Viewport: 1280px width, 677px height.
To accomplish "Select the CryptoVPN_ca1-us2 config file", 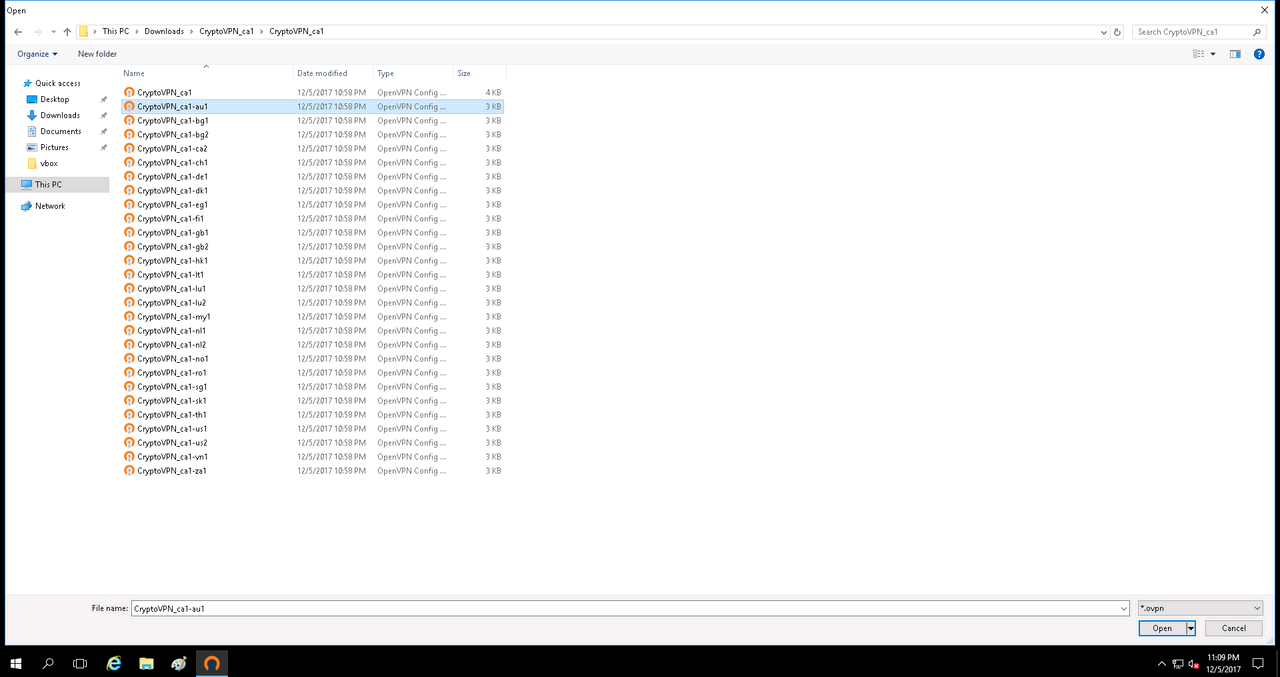I will click(x=172, y=442).
